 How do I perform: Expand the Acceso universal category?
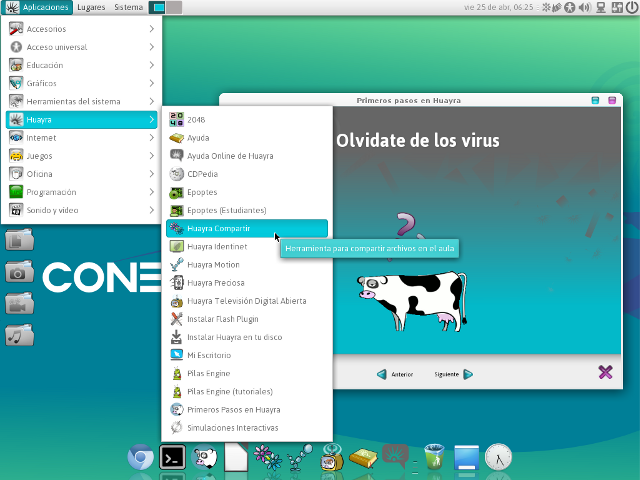(x=82, y=47)
